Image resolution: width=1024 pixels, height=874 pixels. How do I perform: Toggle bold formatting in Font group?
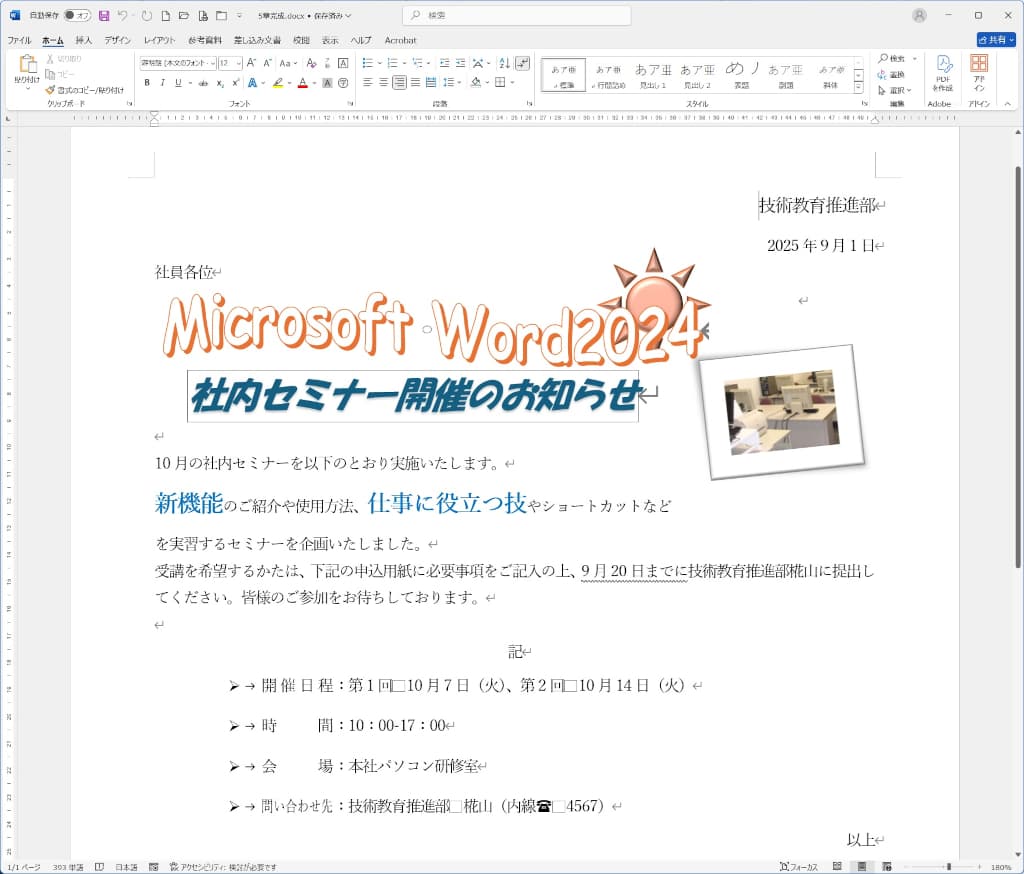pos(146,83)
